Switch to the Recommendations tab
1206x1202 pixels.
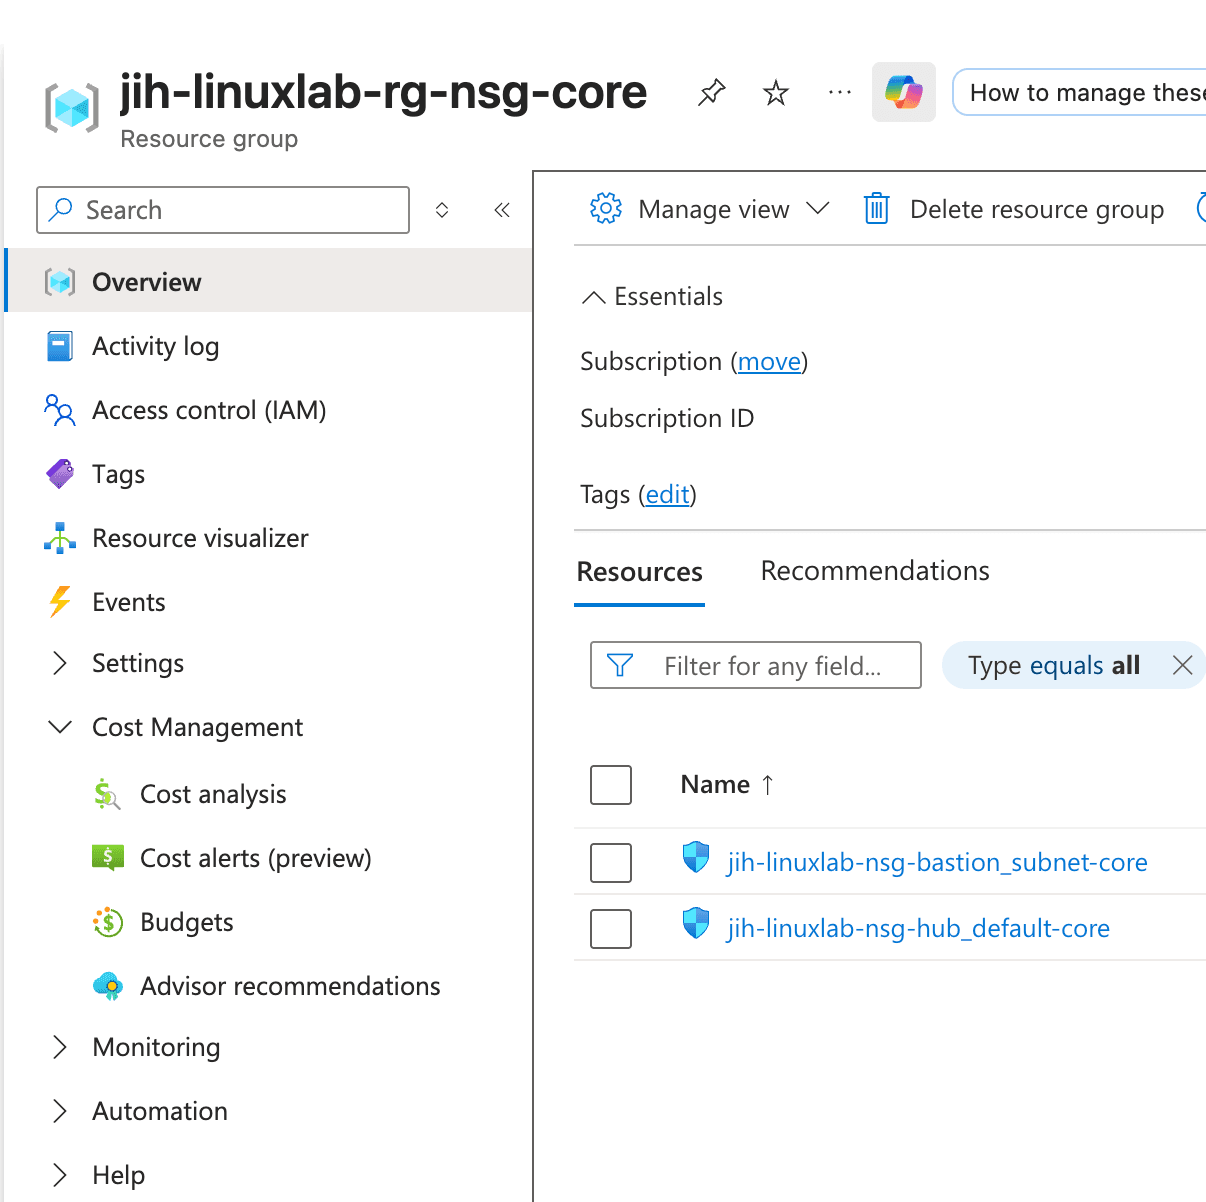(874, 570)
